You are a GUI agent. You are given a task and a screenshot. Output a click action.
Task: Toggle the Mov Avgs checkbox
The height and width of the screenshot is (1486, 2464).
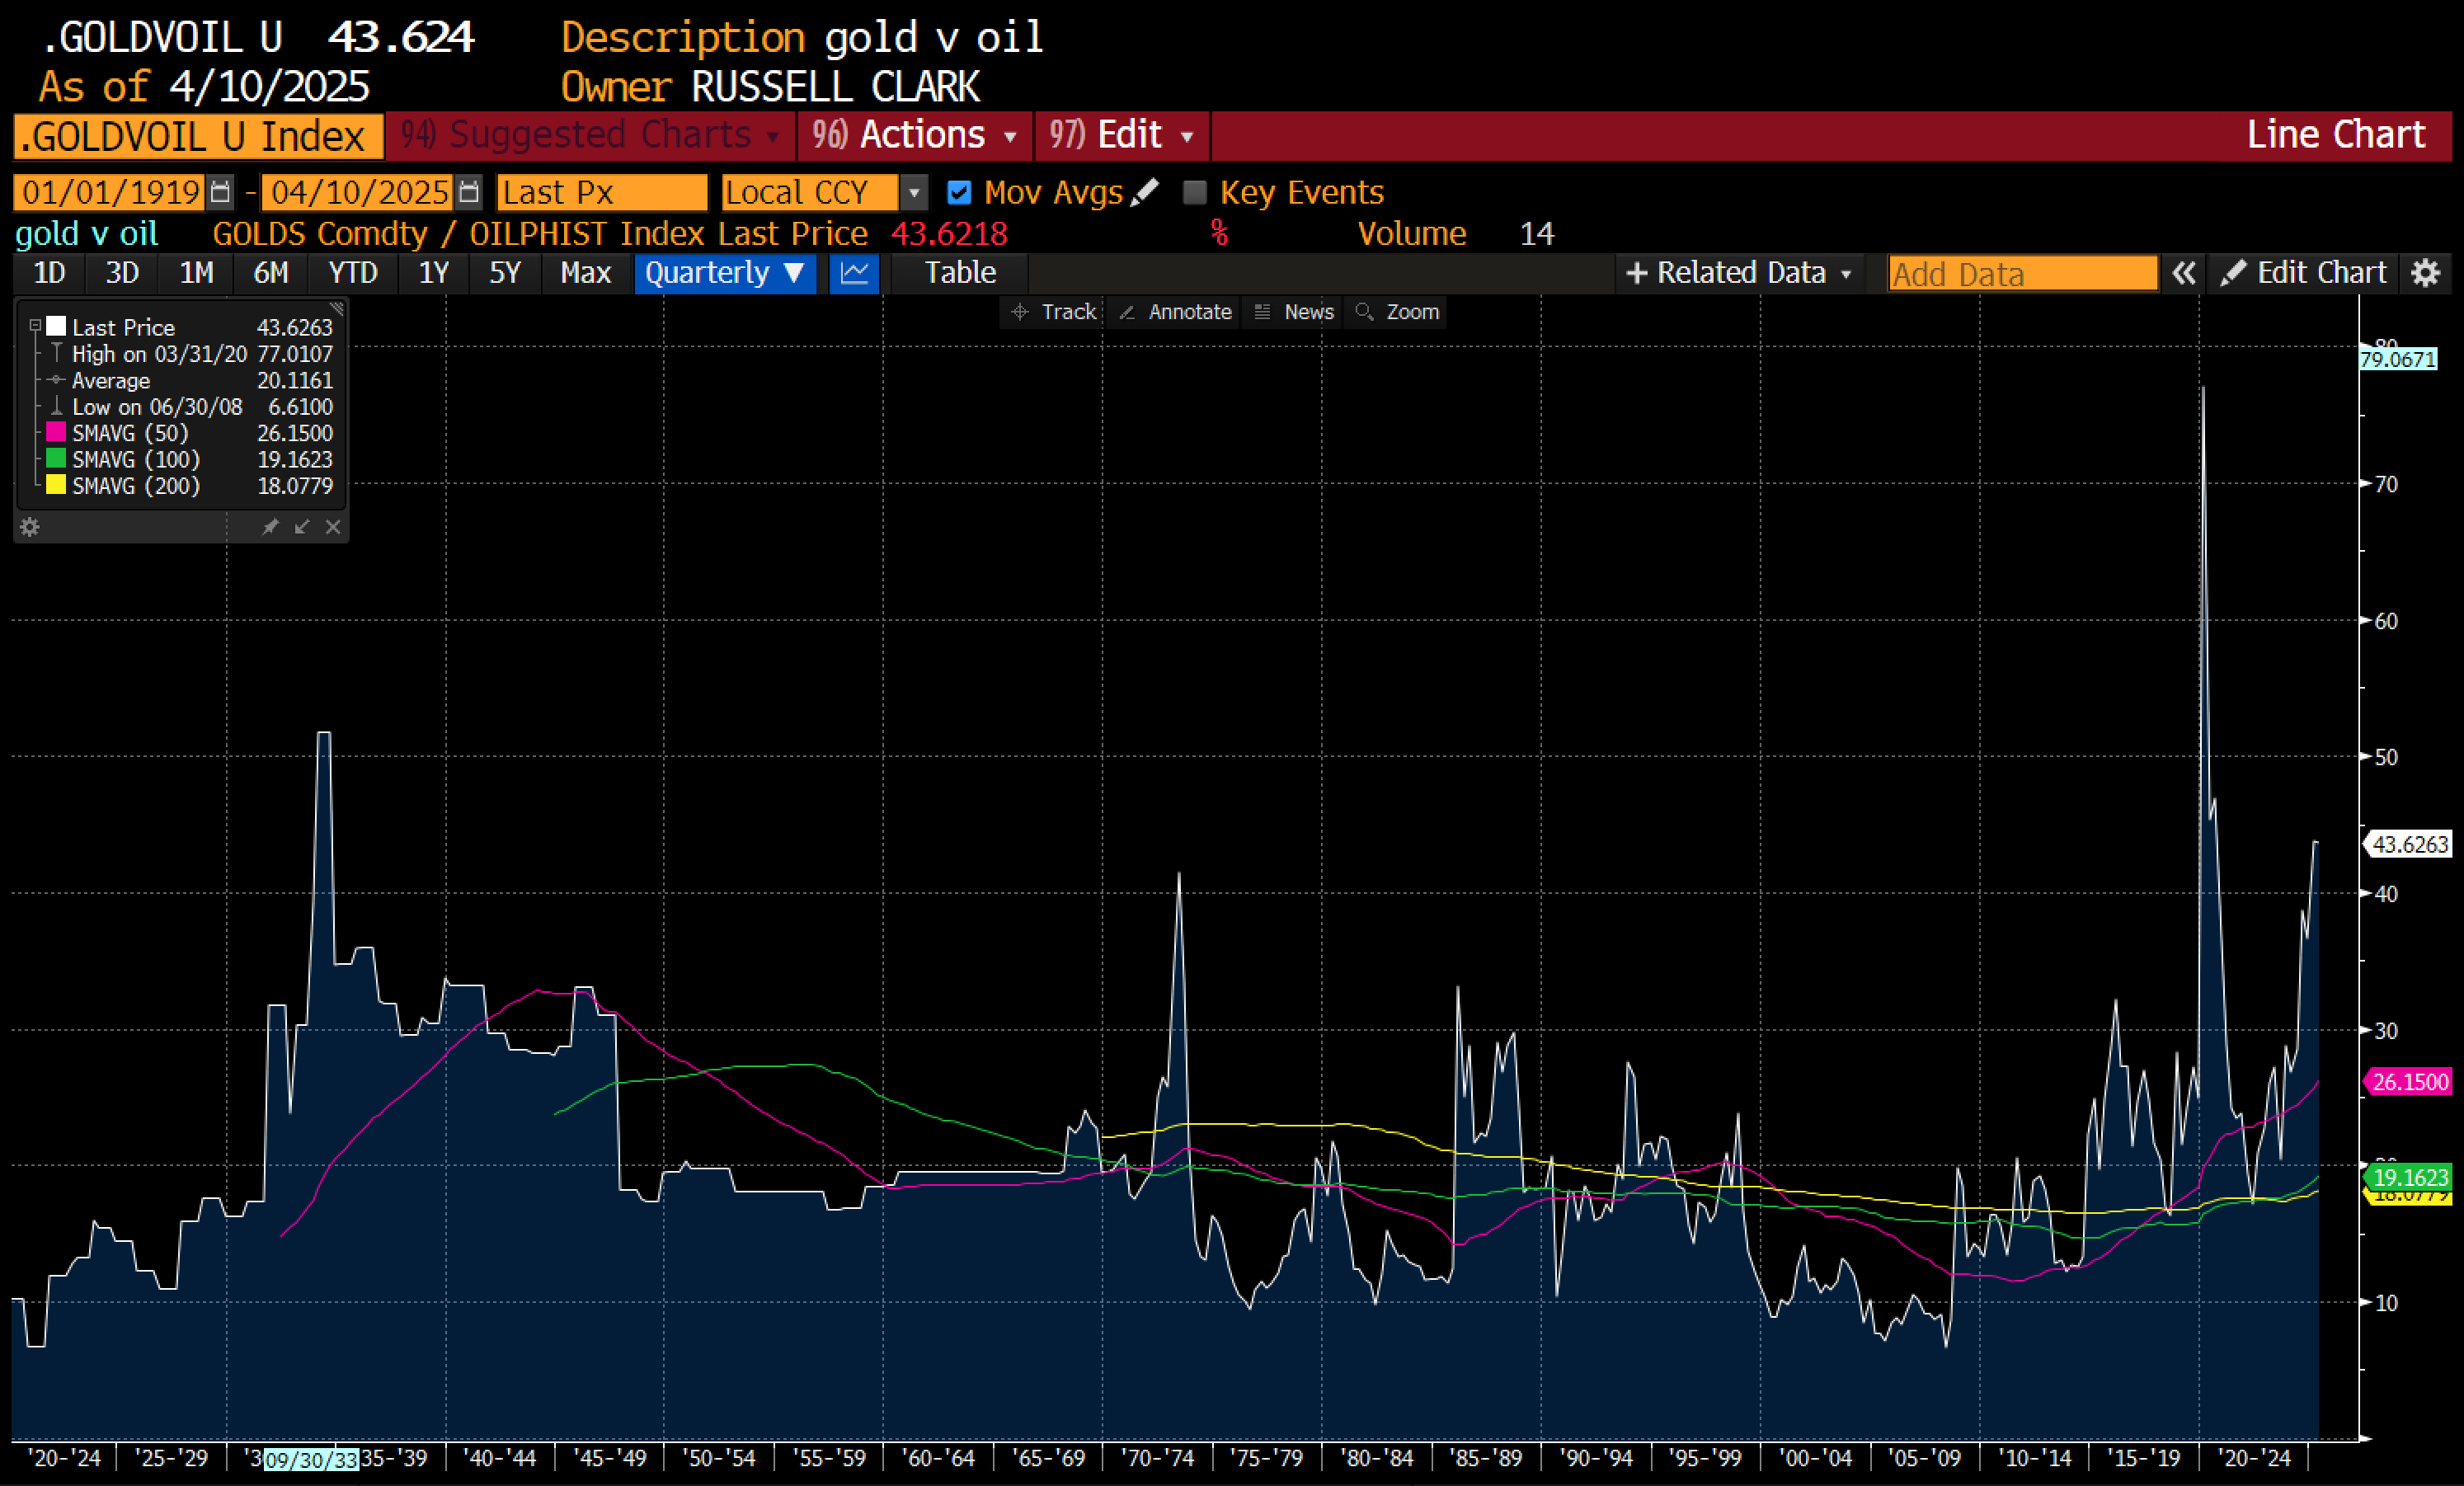tap(959, 192)
